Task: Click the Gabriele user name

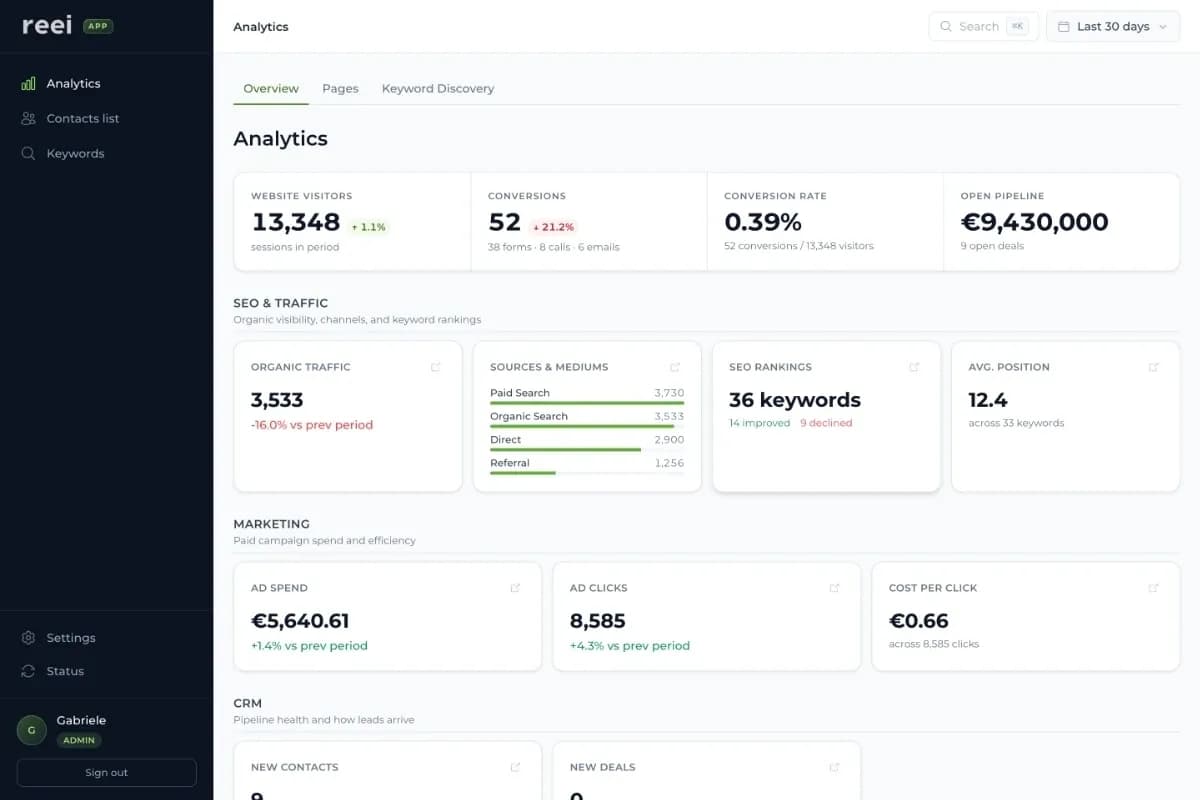Action: (x=81, y=720)
